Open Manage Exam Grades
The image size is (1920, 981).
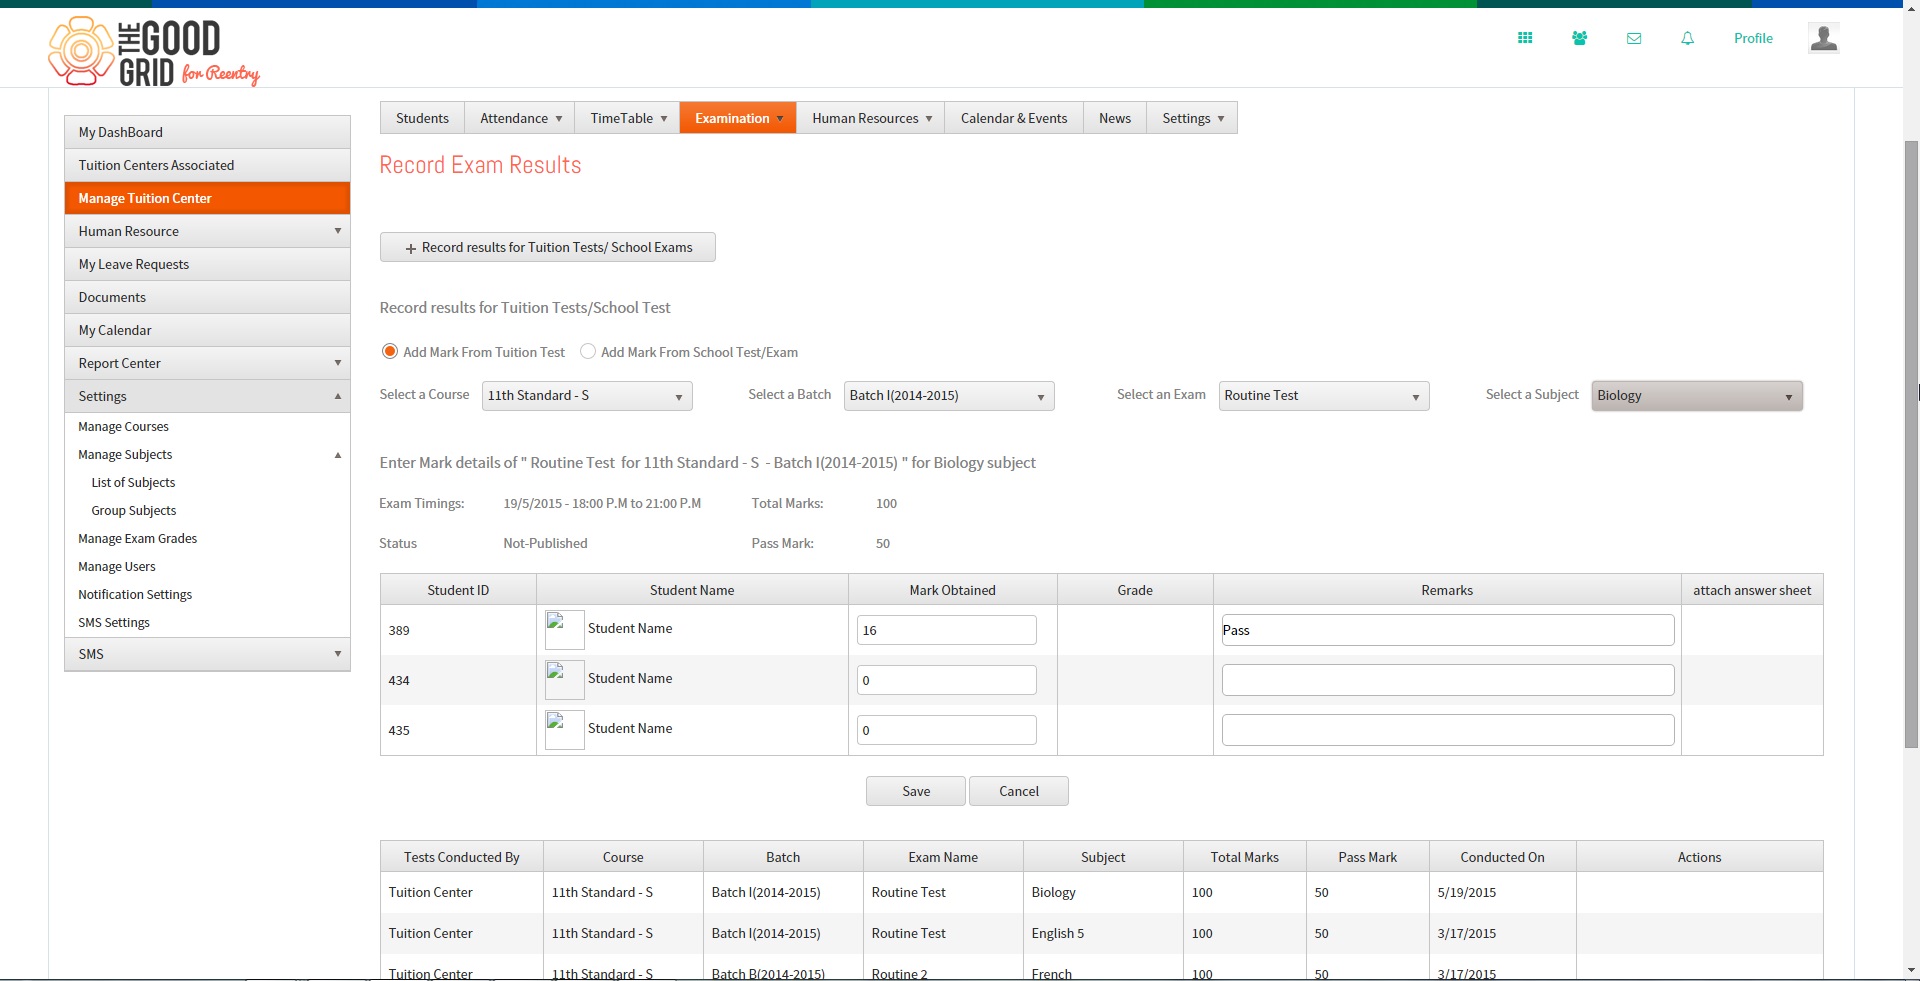coord(138,538)
